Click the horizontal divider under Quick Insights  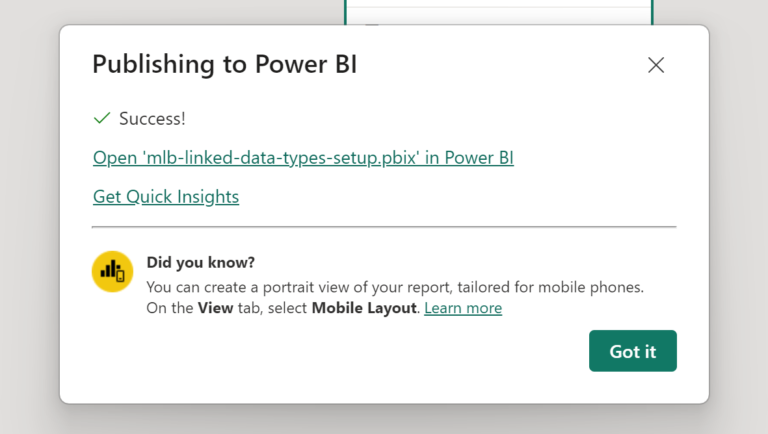[x=384, y=227]
